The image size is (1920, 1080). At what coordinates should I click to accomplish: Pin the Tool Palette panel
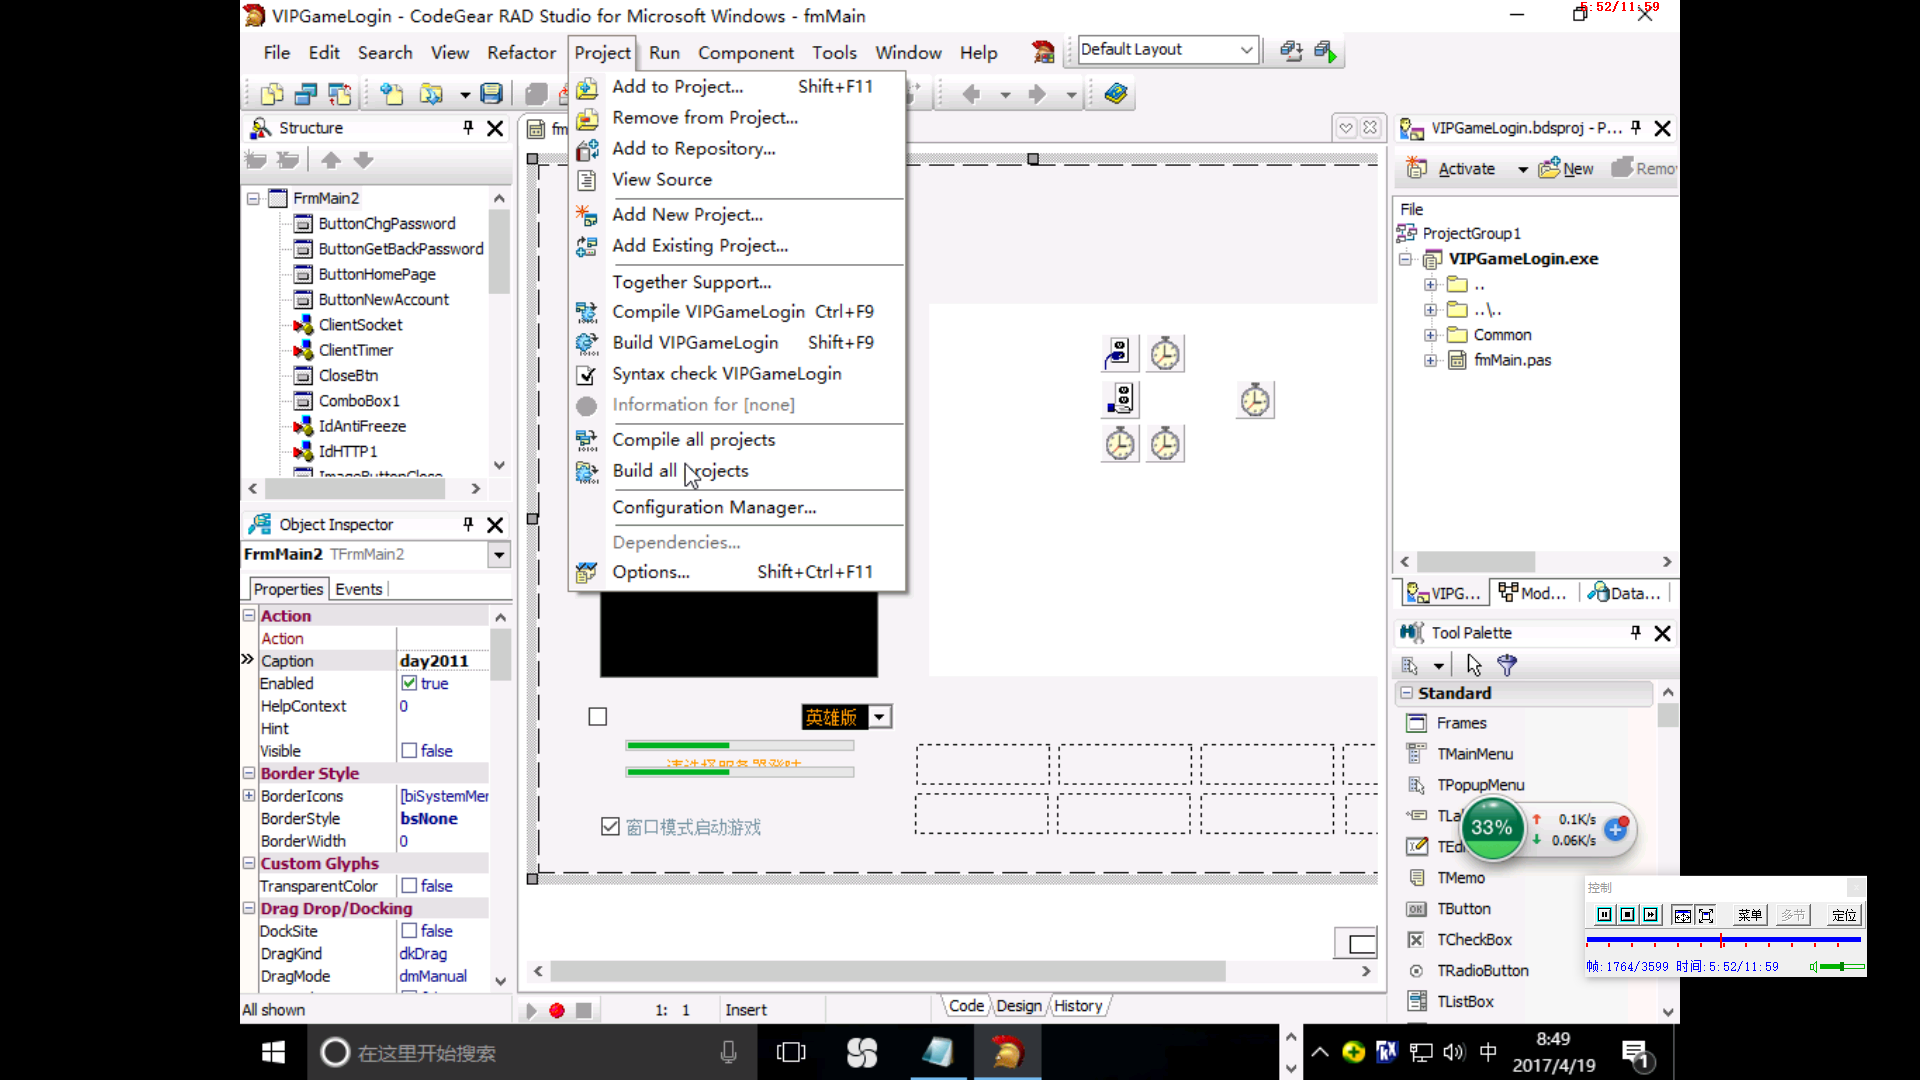click(1636, 633)
